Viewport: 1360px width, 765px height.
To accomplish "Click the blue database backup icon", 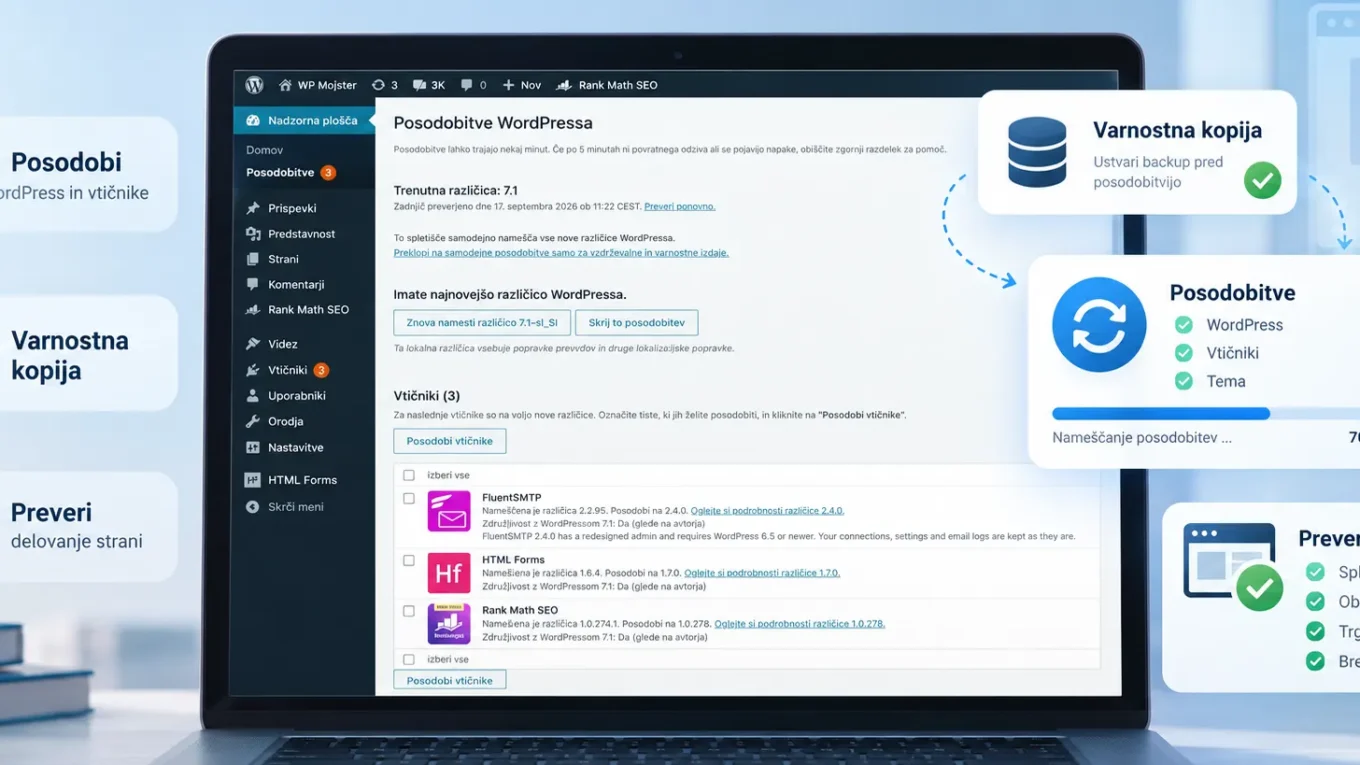I will coord(1037,152).
